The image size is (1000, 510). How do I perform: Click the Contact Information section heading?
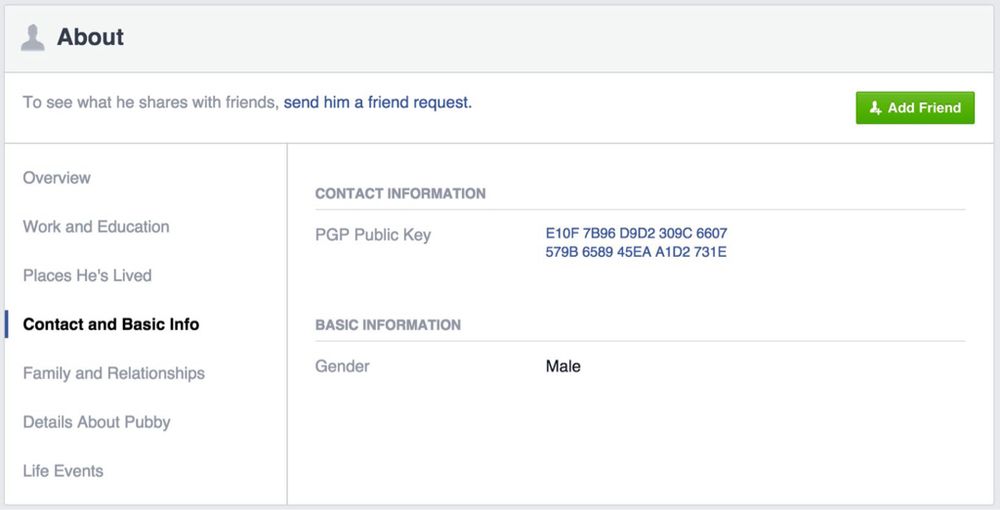[x=400, y=194]
